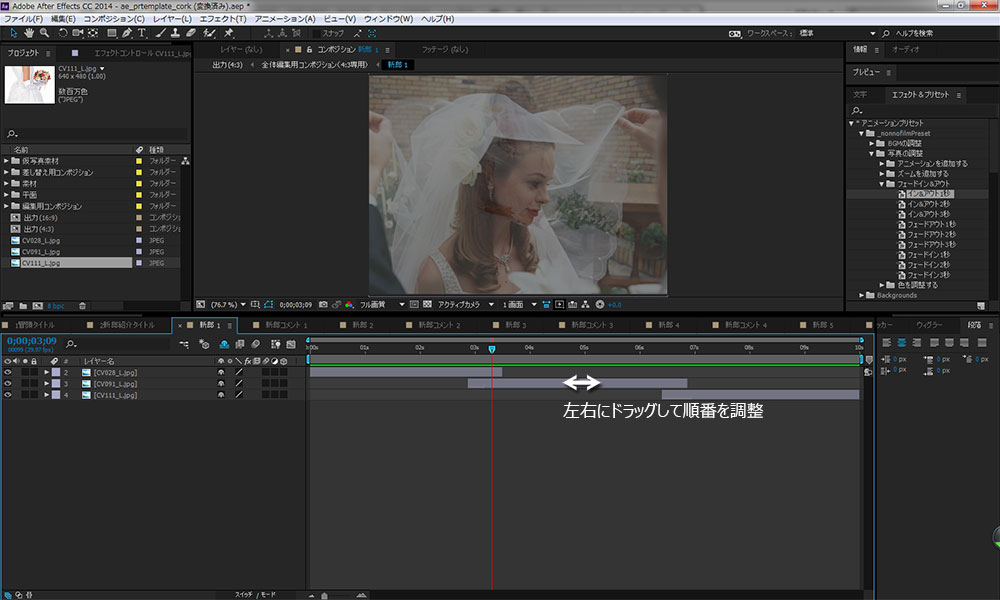Screen dimensions: 1000x600
Task: Expand the 仮写真素材 folder in the Project panel
Action: click(x=7, y=161)
